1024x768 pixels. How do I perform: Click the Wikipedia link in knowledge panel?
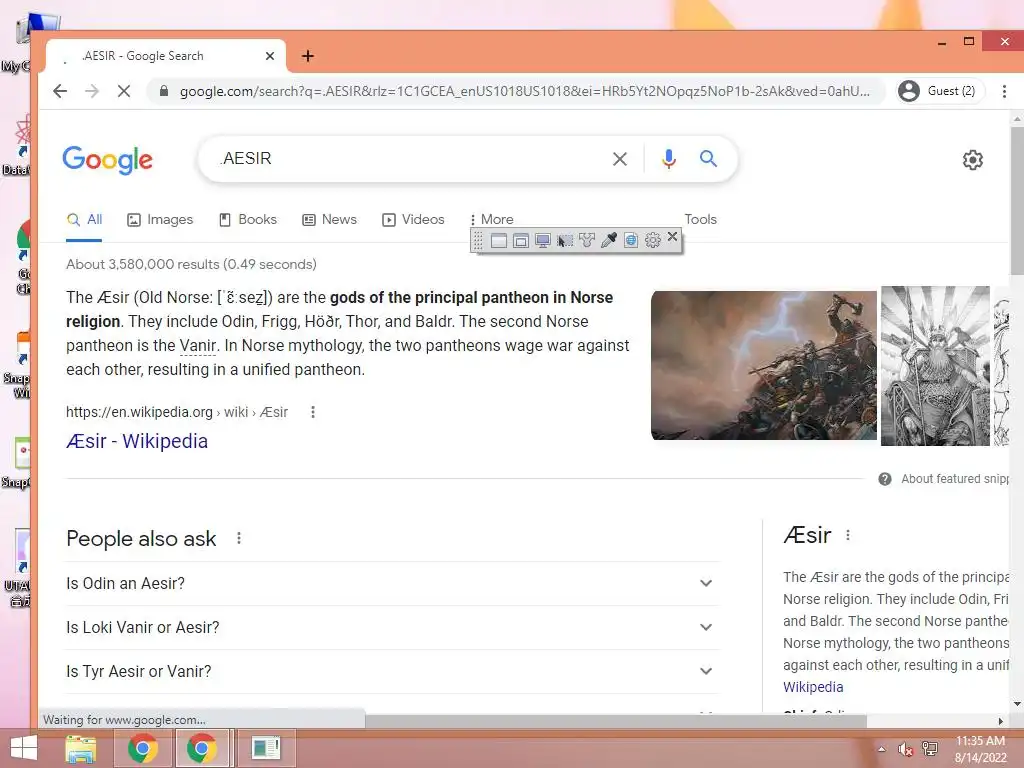pos(813,687)
